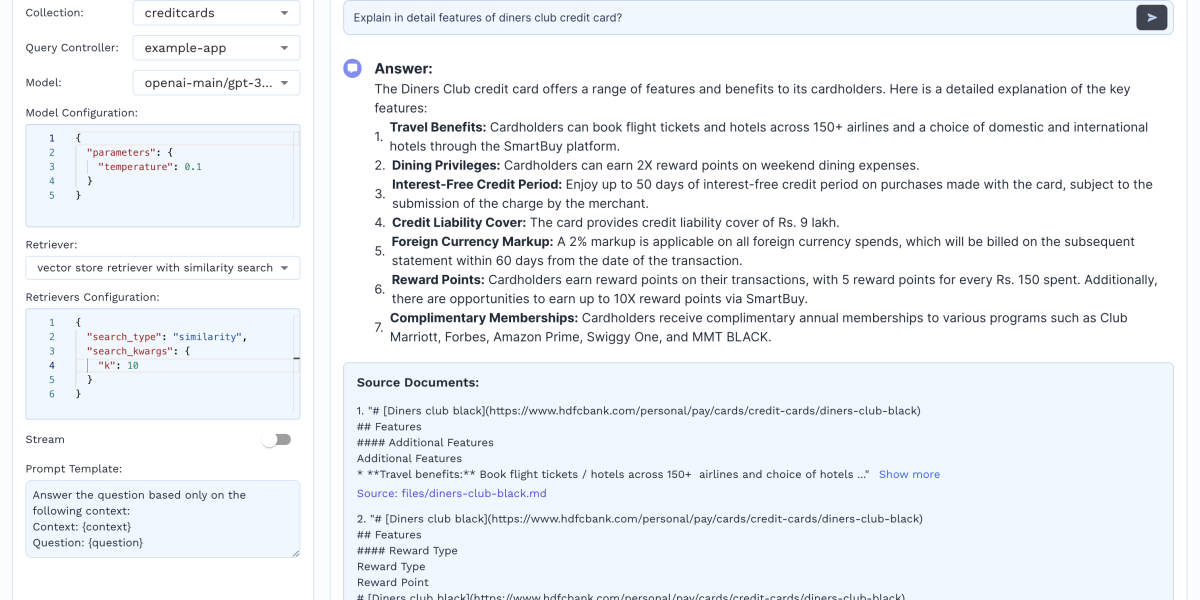Expand the Model selection dropdown

(216, 83)
